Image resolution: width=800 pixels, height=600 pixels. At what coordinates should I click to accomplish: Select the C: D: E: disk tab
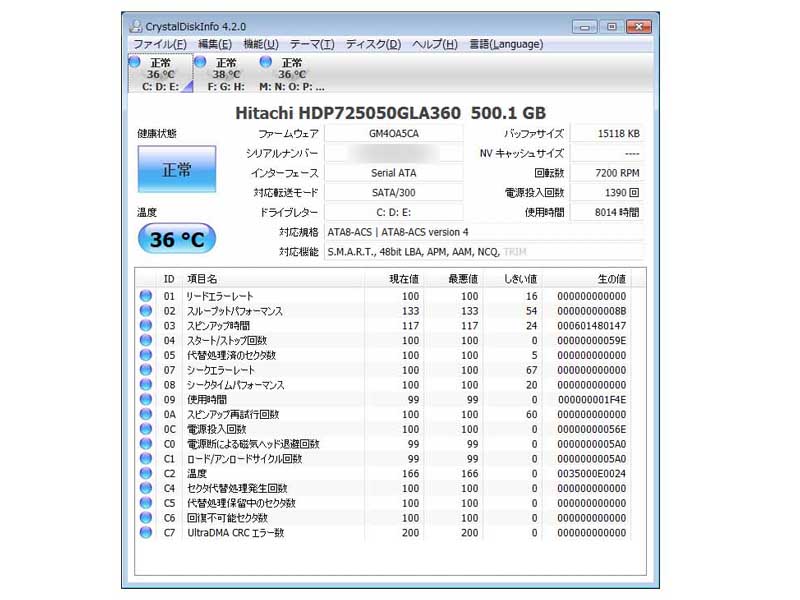[x=160, y=74]
